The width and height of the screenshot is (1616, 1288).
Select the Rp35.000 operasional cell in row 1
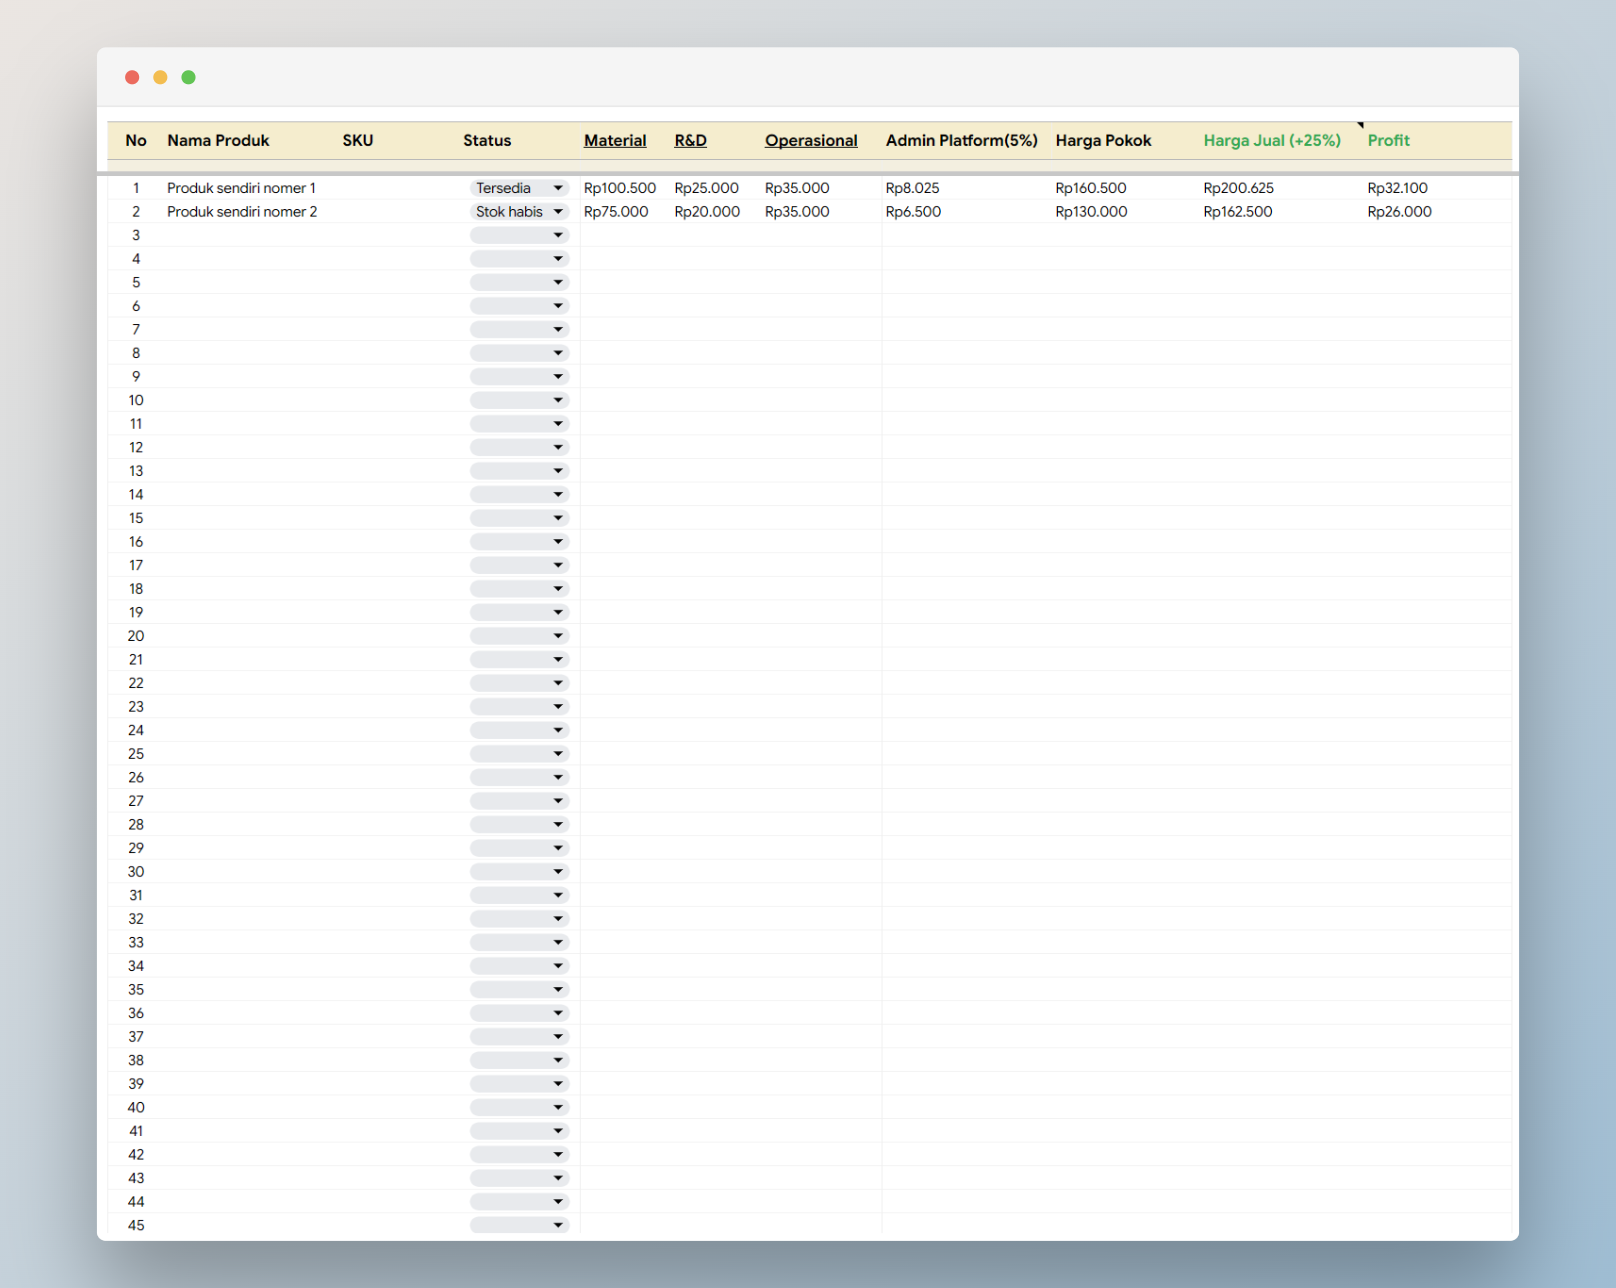point(797,188)
